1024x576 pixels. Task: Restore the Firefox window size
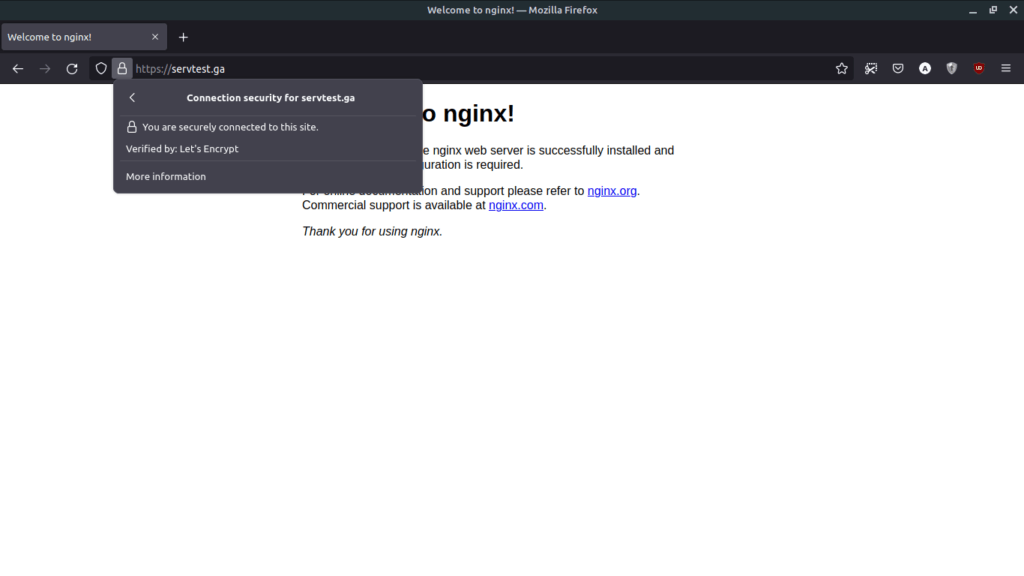[x=993, y=10]
